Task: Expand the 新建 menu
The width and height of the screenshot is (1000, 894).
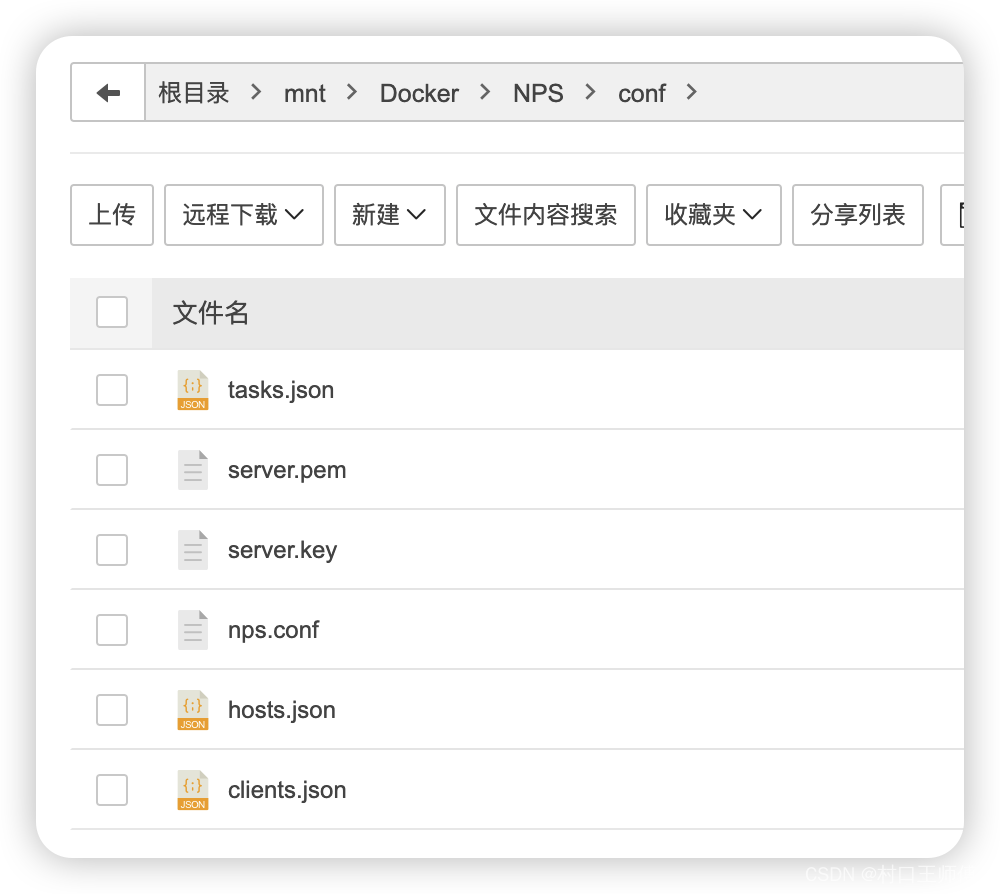Action: click(x=389, y=214)
